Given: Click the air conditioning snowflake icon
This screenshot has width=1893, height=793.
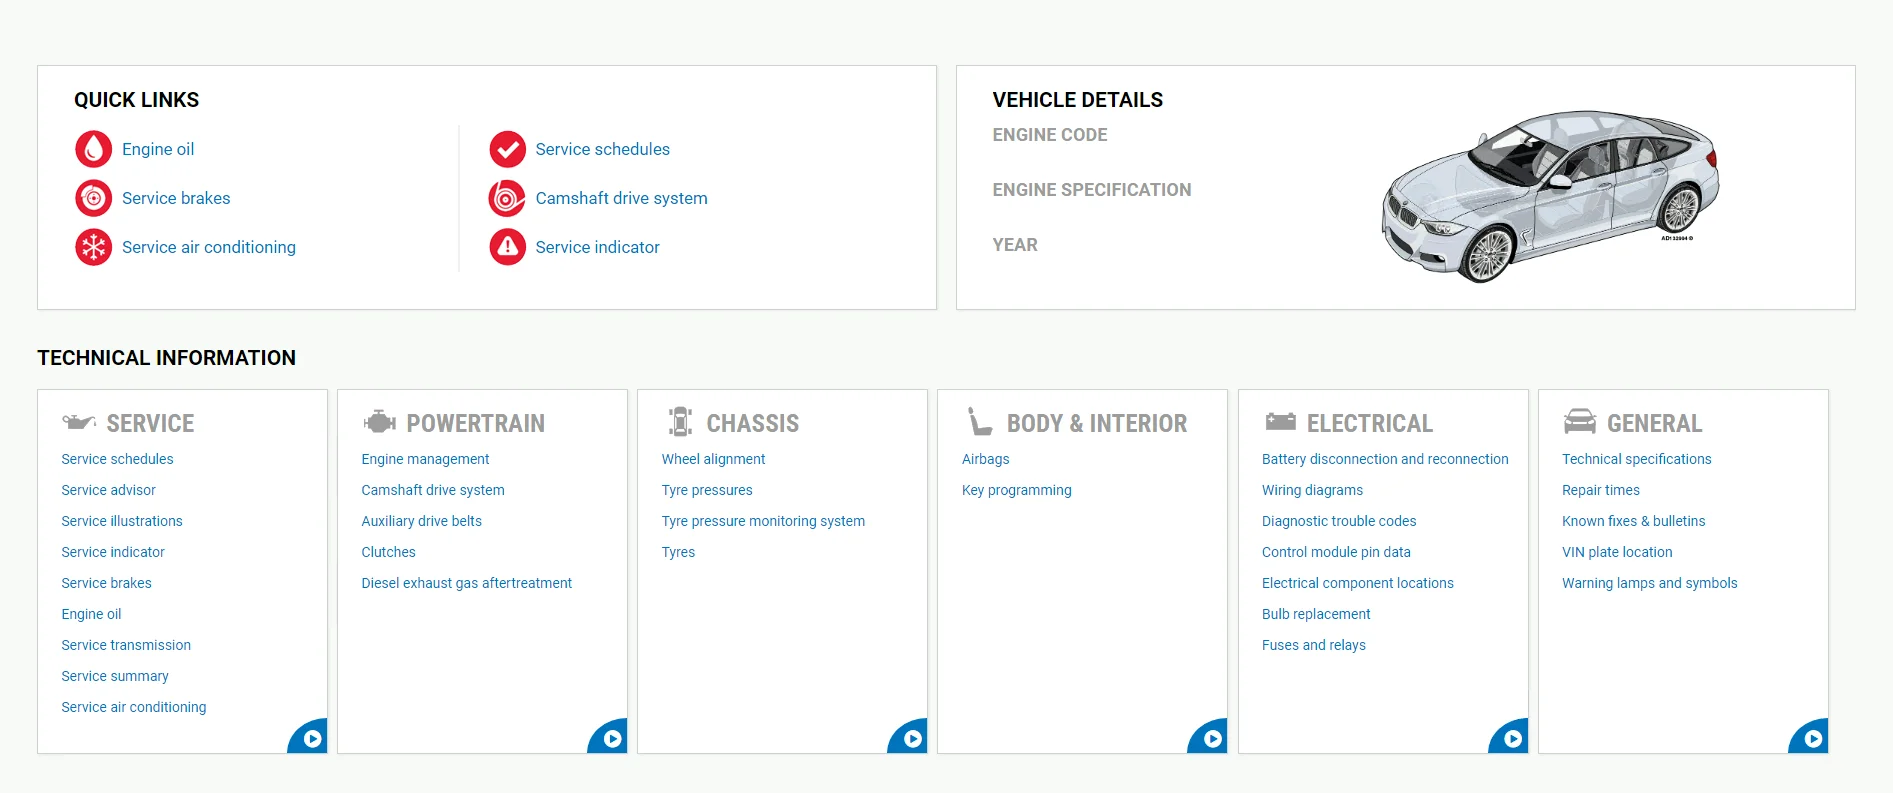Looking at the screenshot, I should tap(93, 247).
